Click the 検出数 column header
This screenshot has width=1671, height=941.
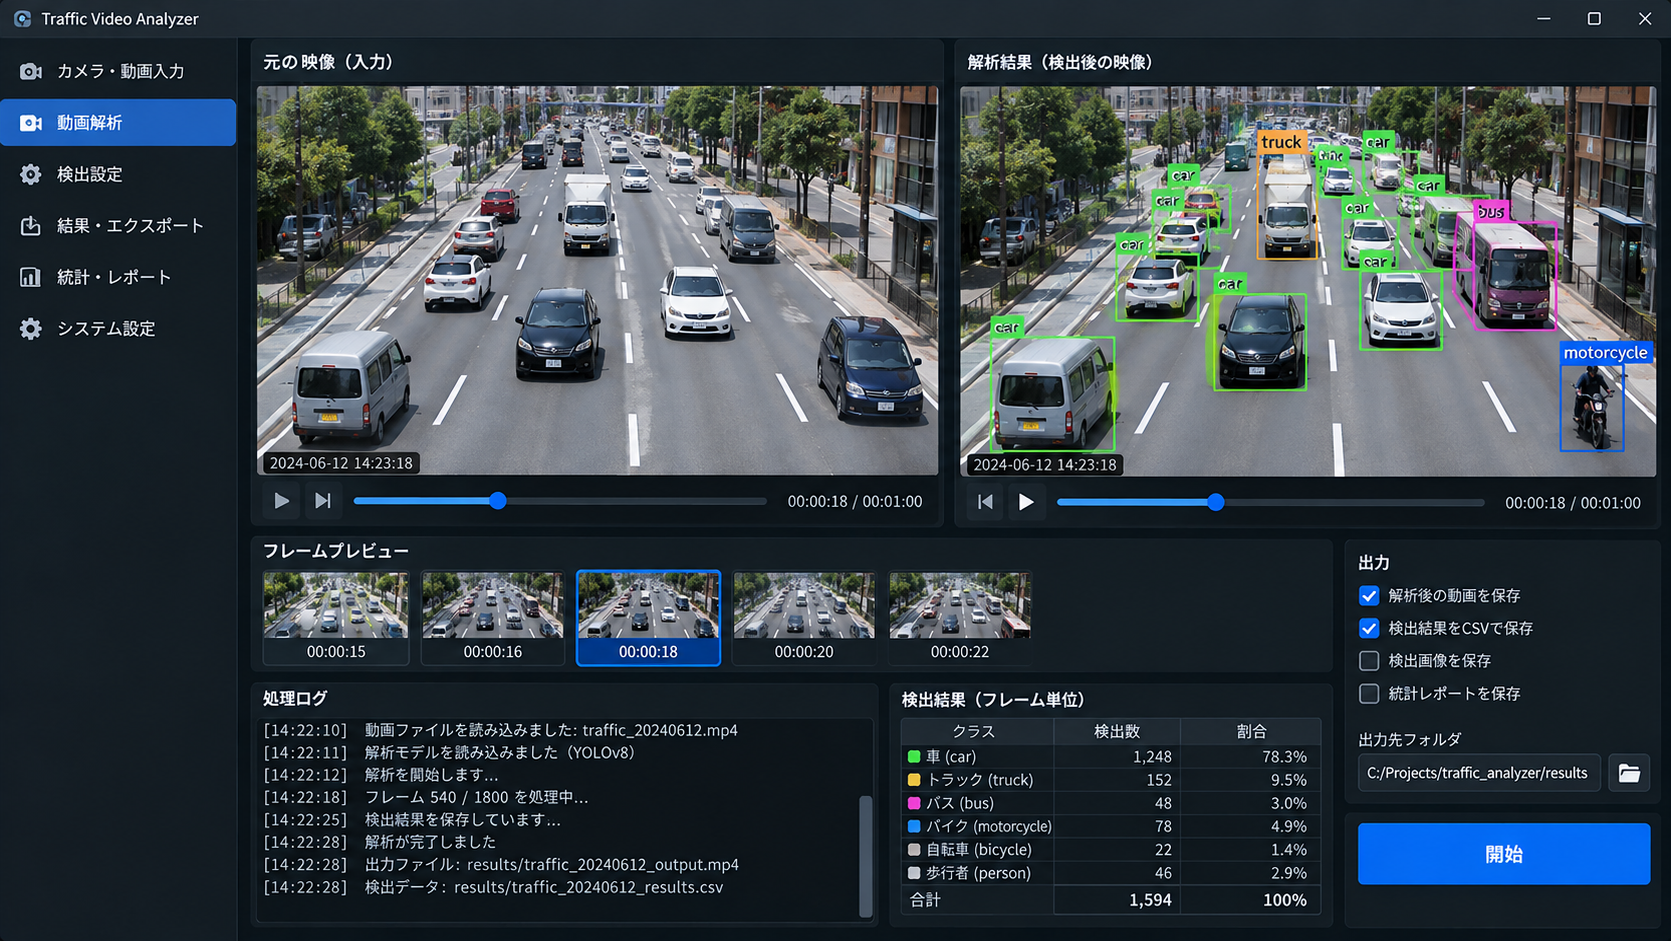[x=1116, y=732]
